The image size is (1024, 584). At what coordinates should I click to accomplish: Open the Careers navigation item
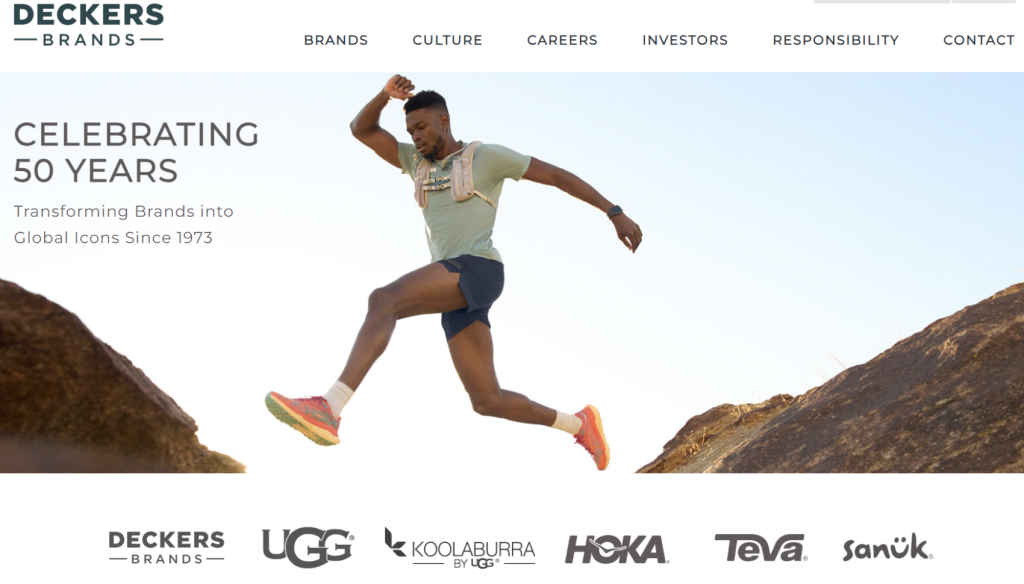click(562, 40)
